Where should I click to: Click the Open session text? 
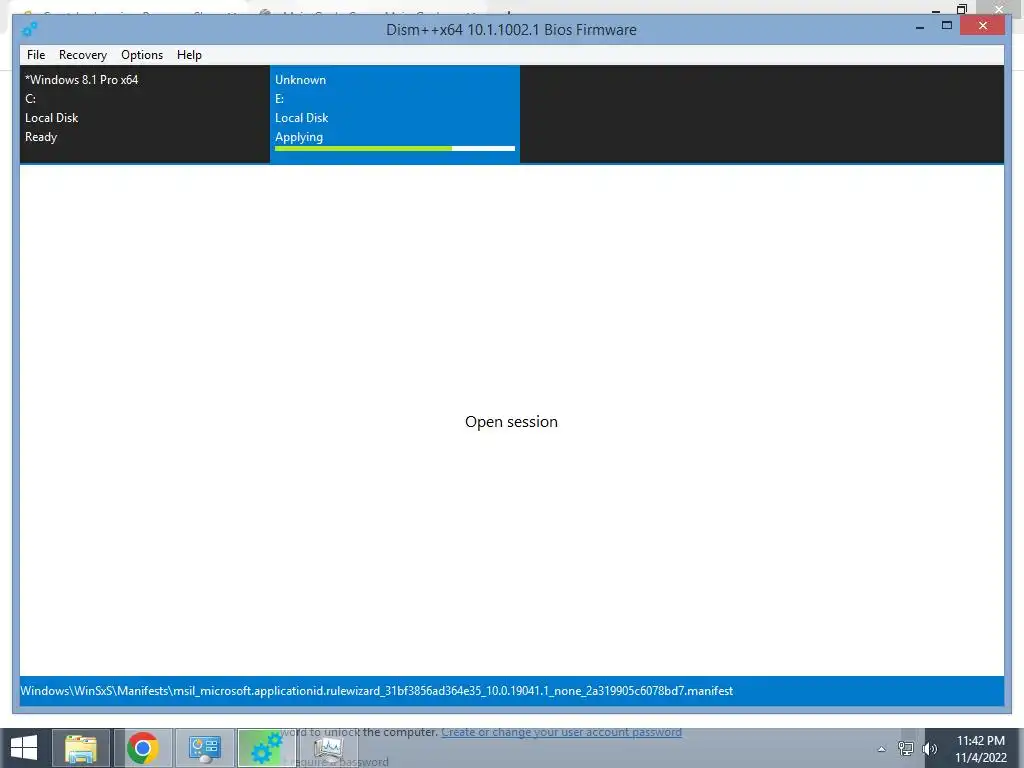click(x=511, y=422)
